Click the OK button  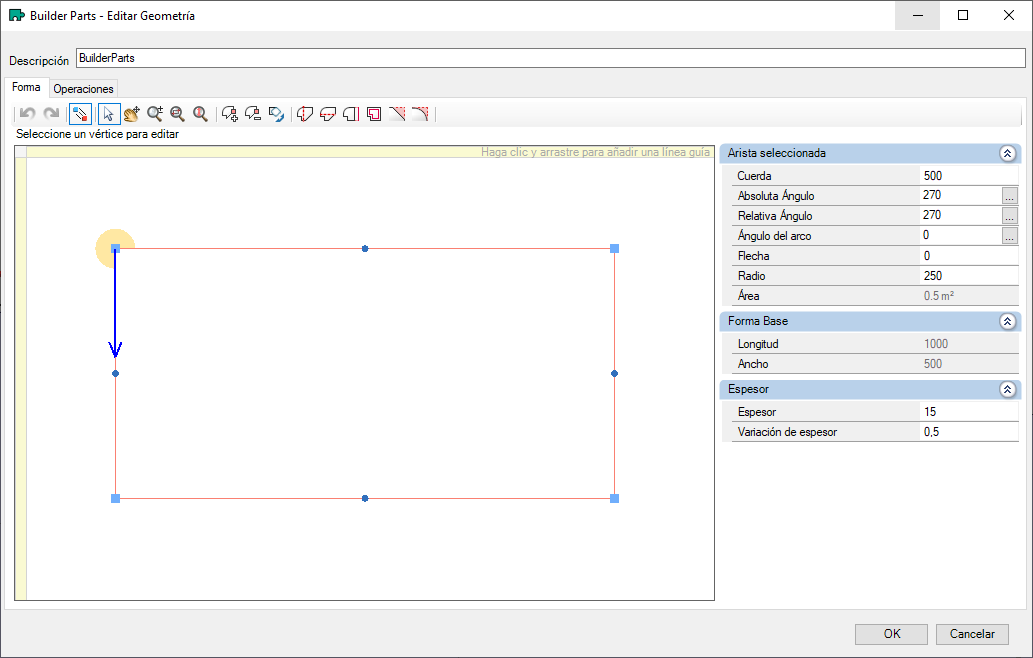[891, 634]
